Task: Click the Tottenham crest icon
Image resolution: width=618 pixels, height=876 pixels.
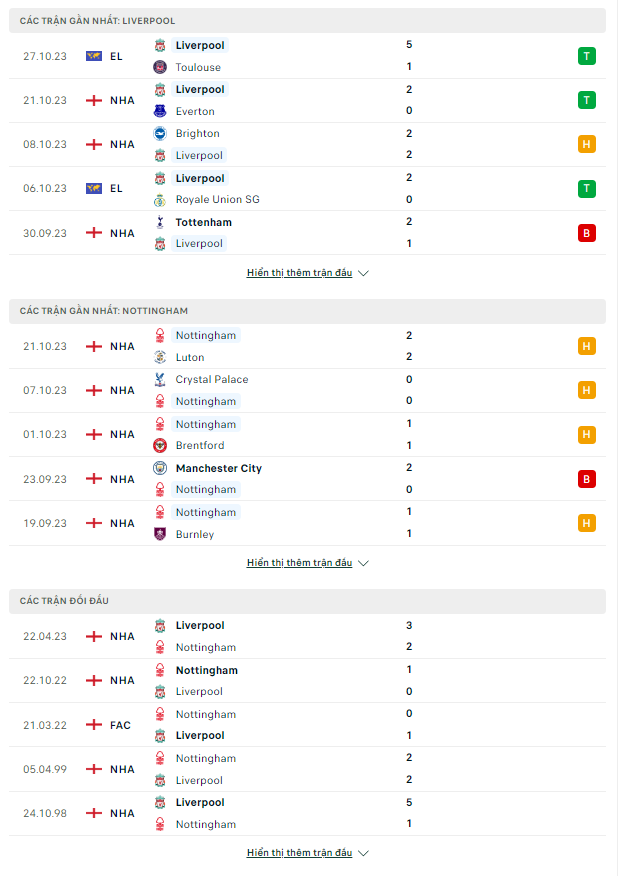Action: (x=160, y=222)
